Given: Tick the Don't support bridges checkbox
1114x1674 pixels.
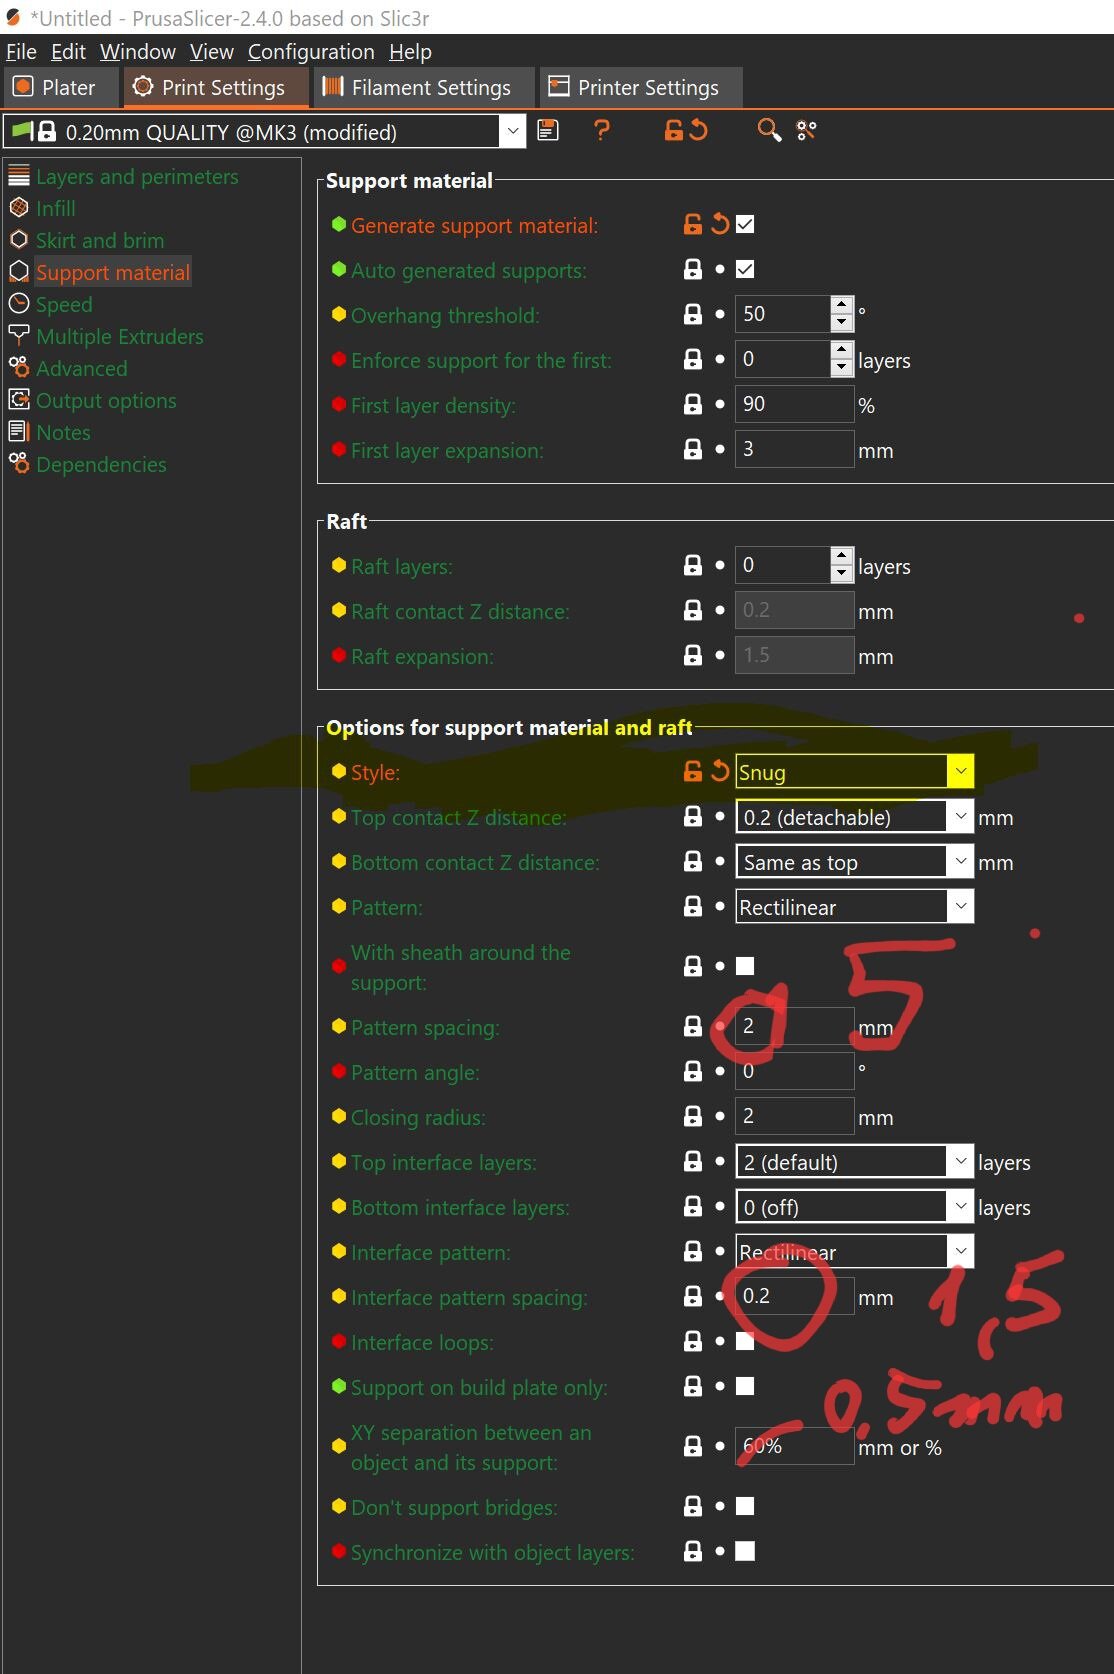Looking at the screenshot, I should pos(745,1507).
